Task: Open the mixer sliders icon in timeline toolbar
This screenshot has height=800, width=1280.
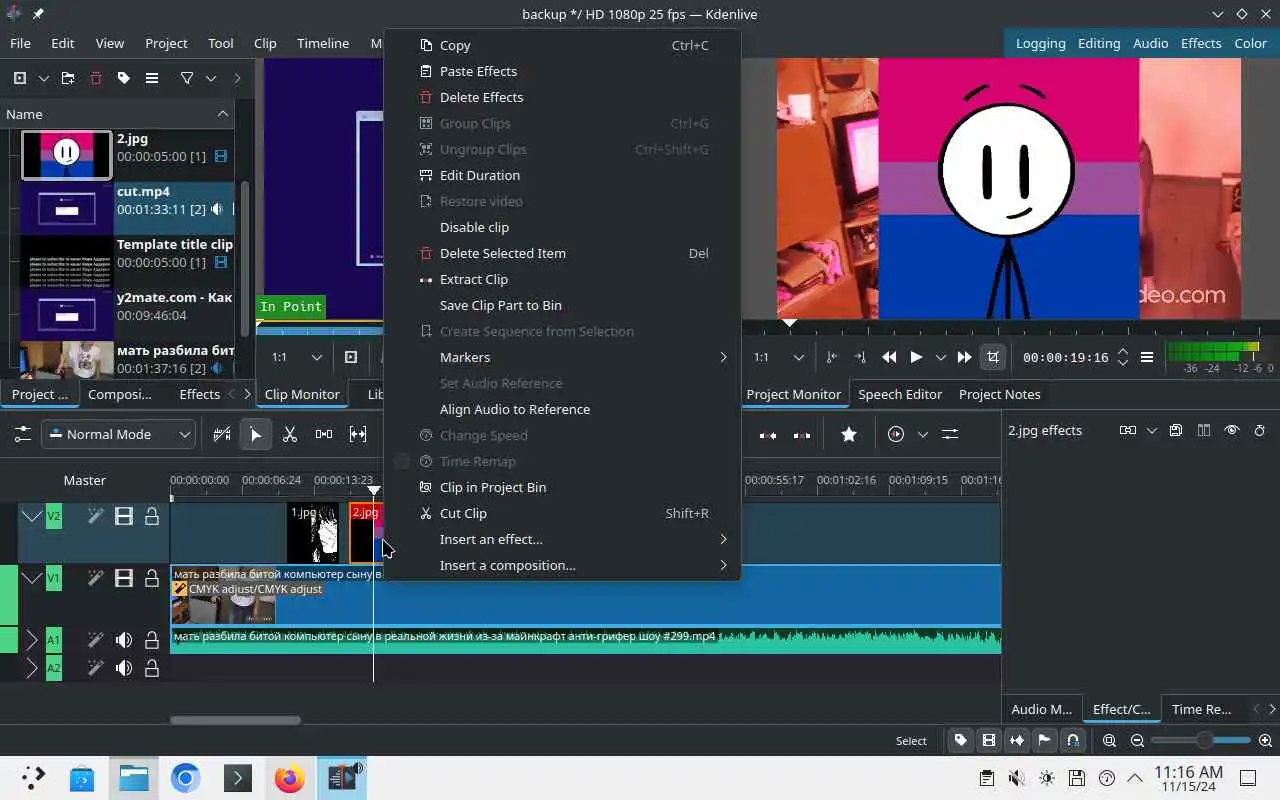Action: pos(950,434)
